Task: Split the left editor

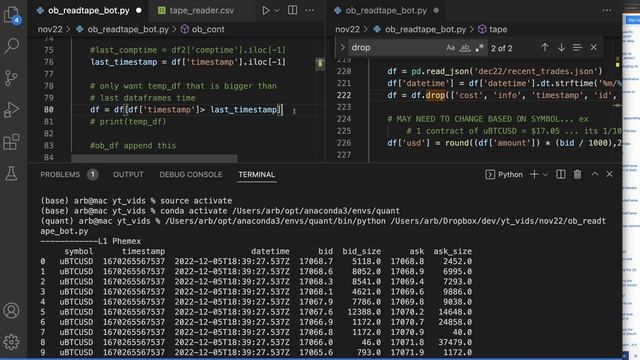Action: coord(292,10)
